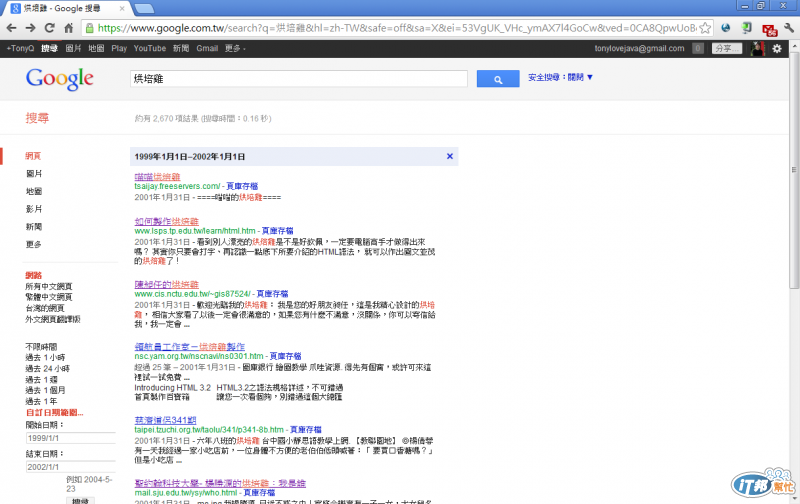Open result title for taipei.tzuchi.org.tw
The image size is (800, 504).
[165, 420]
